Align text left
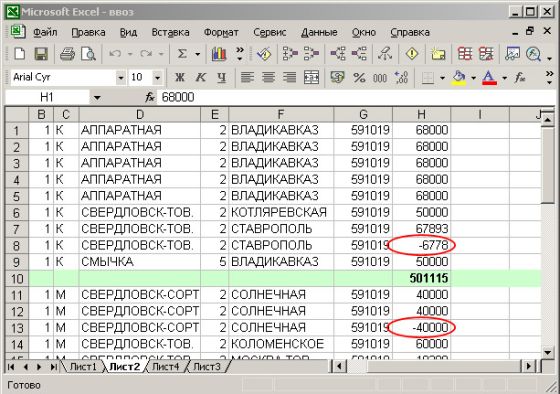The width and height of the screenshot is (560, 394). [247, 77]
